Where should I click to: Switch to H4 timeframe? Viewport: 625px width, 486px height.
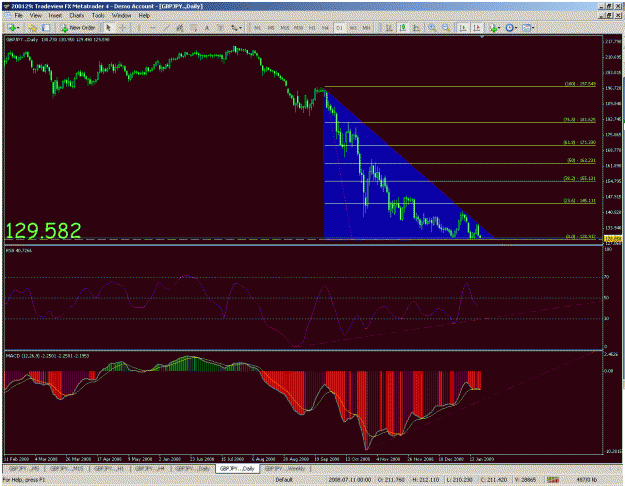coord(326,28)
